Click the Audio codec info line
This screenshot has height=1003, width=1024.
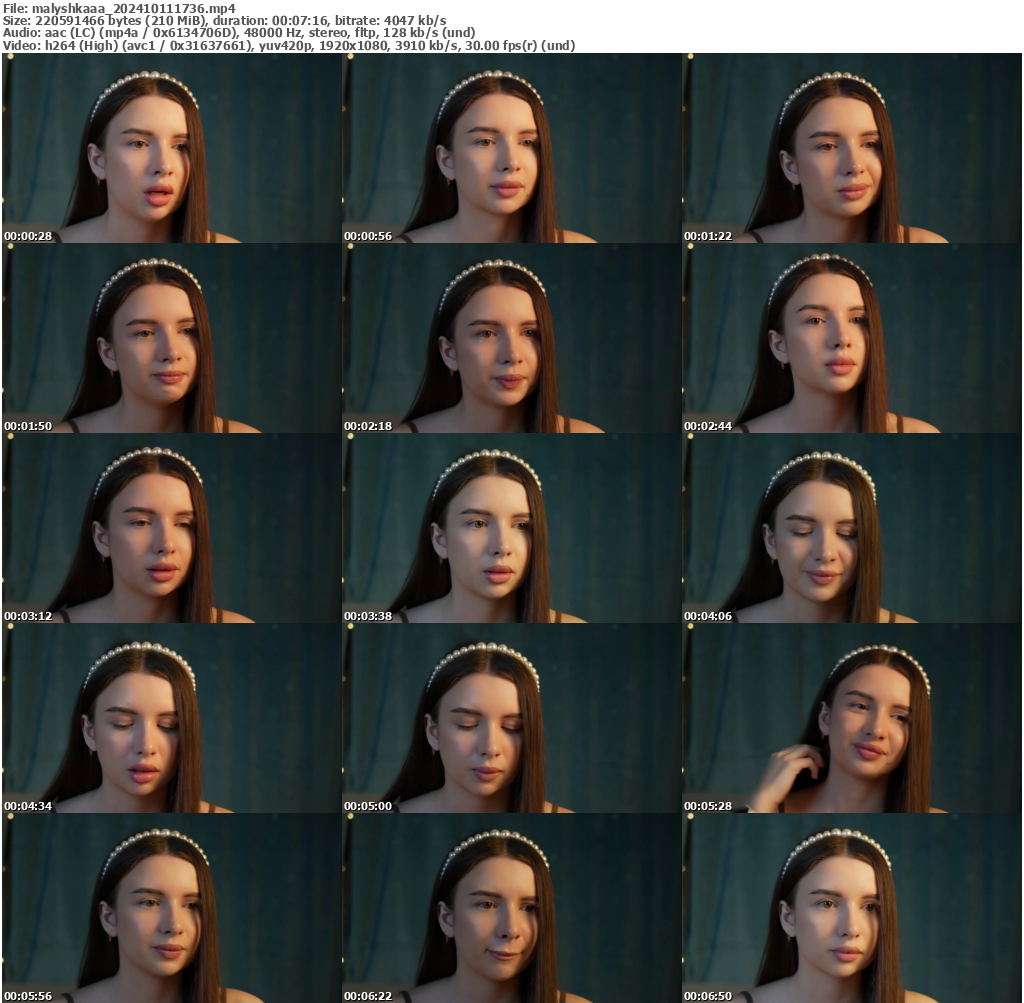(x=239, y=33)
